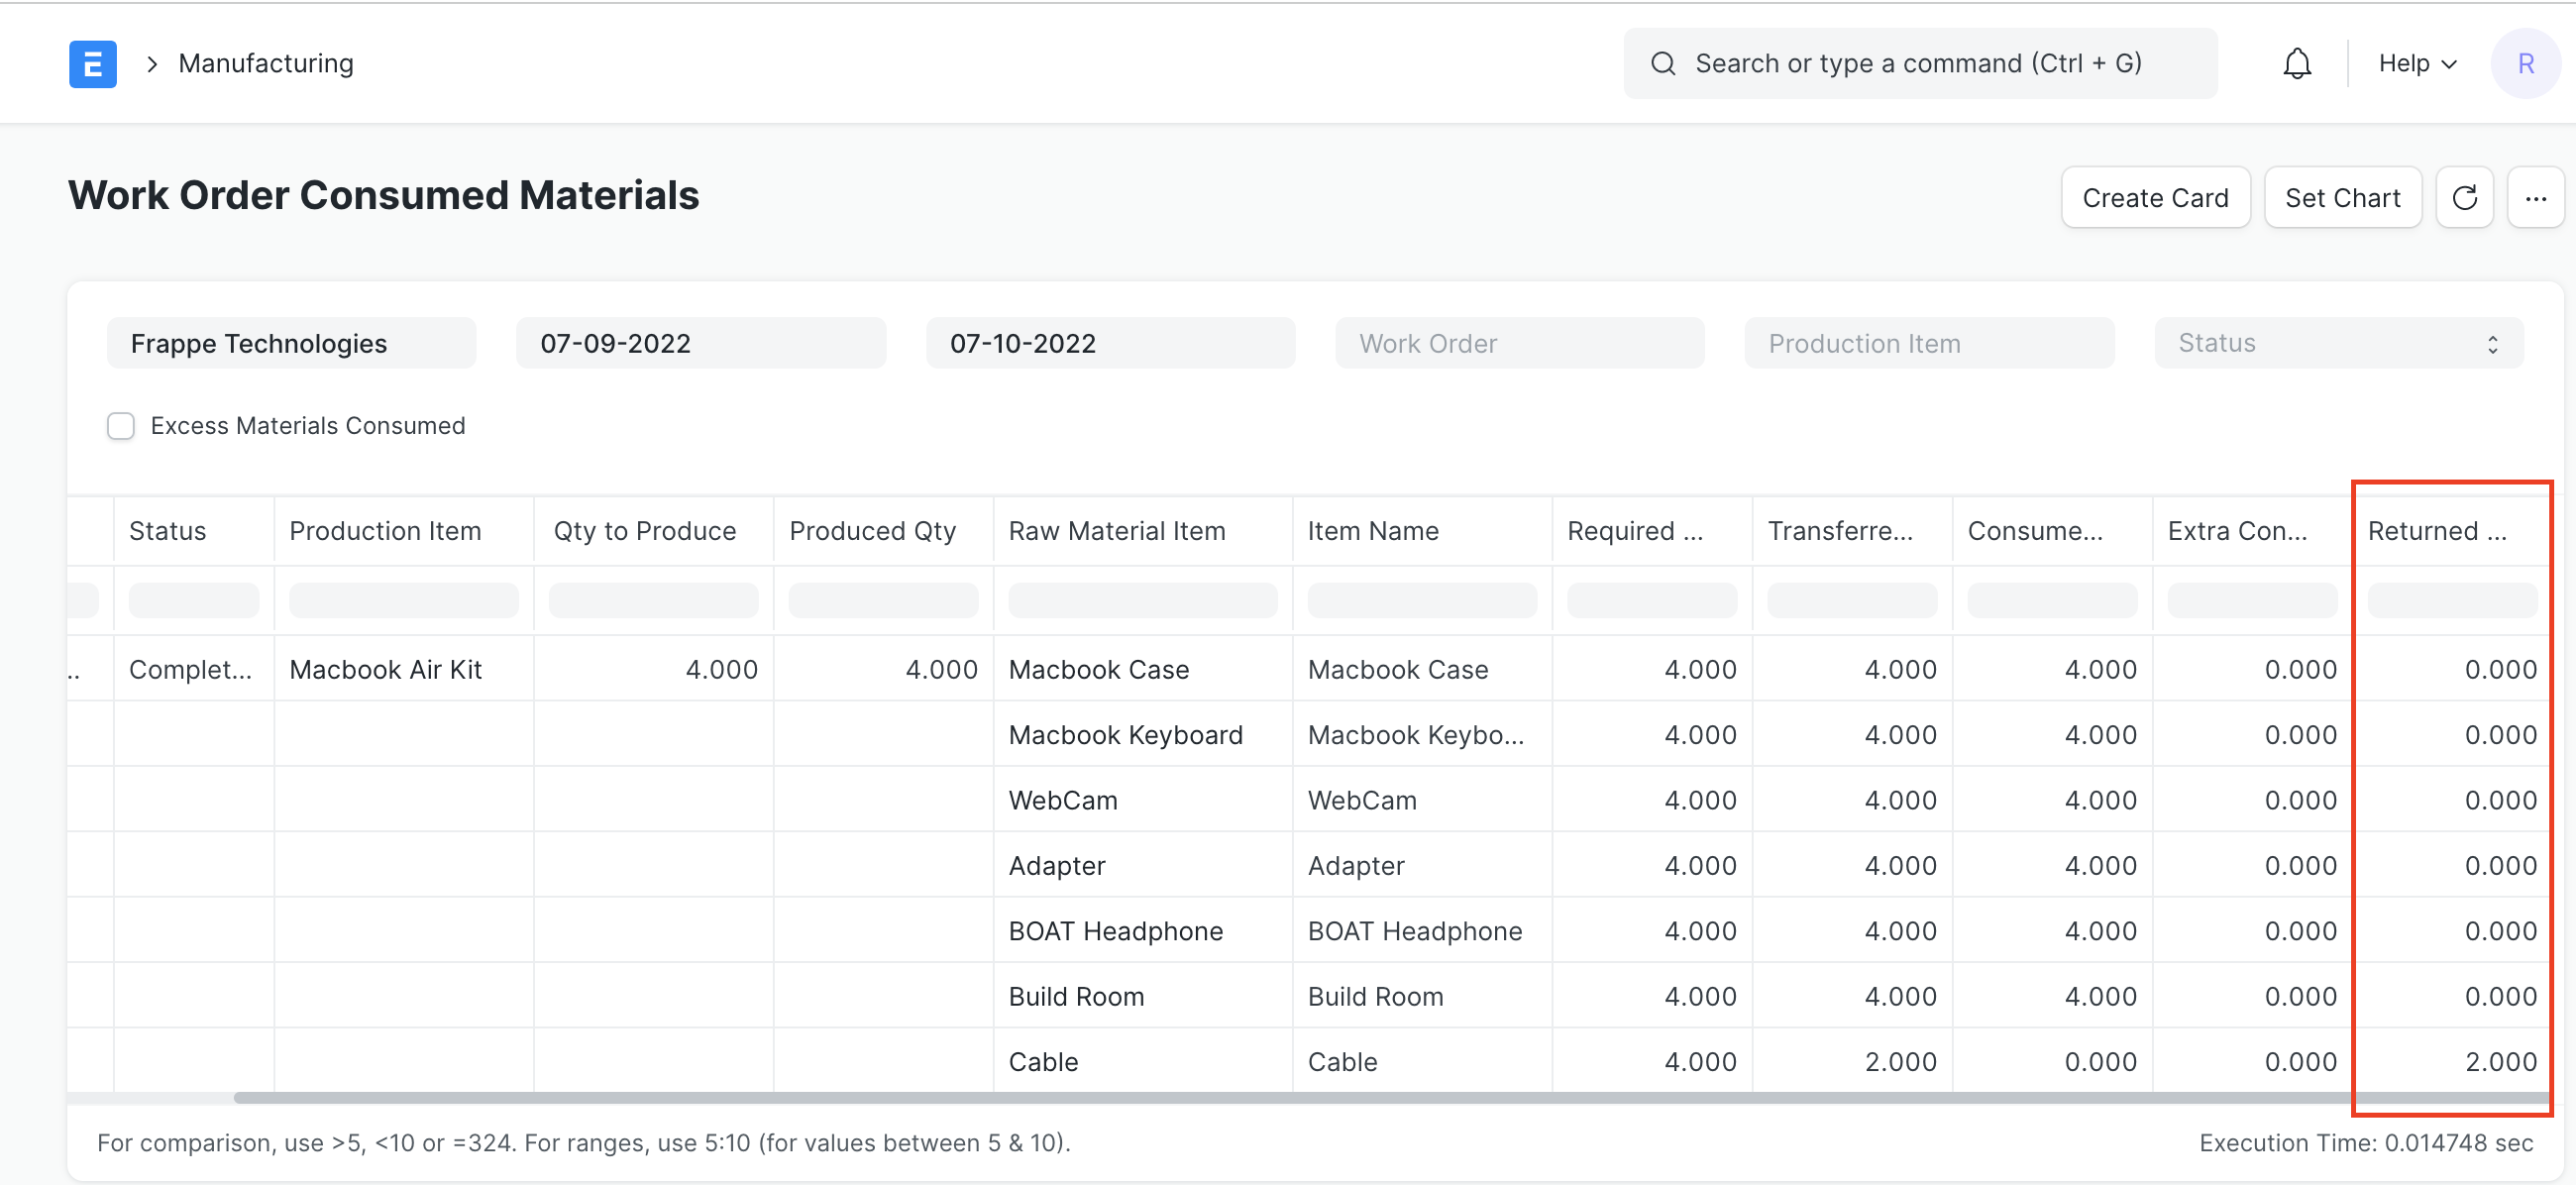
Task: Click the Frappe app logo icon
Action: point(92,64)
